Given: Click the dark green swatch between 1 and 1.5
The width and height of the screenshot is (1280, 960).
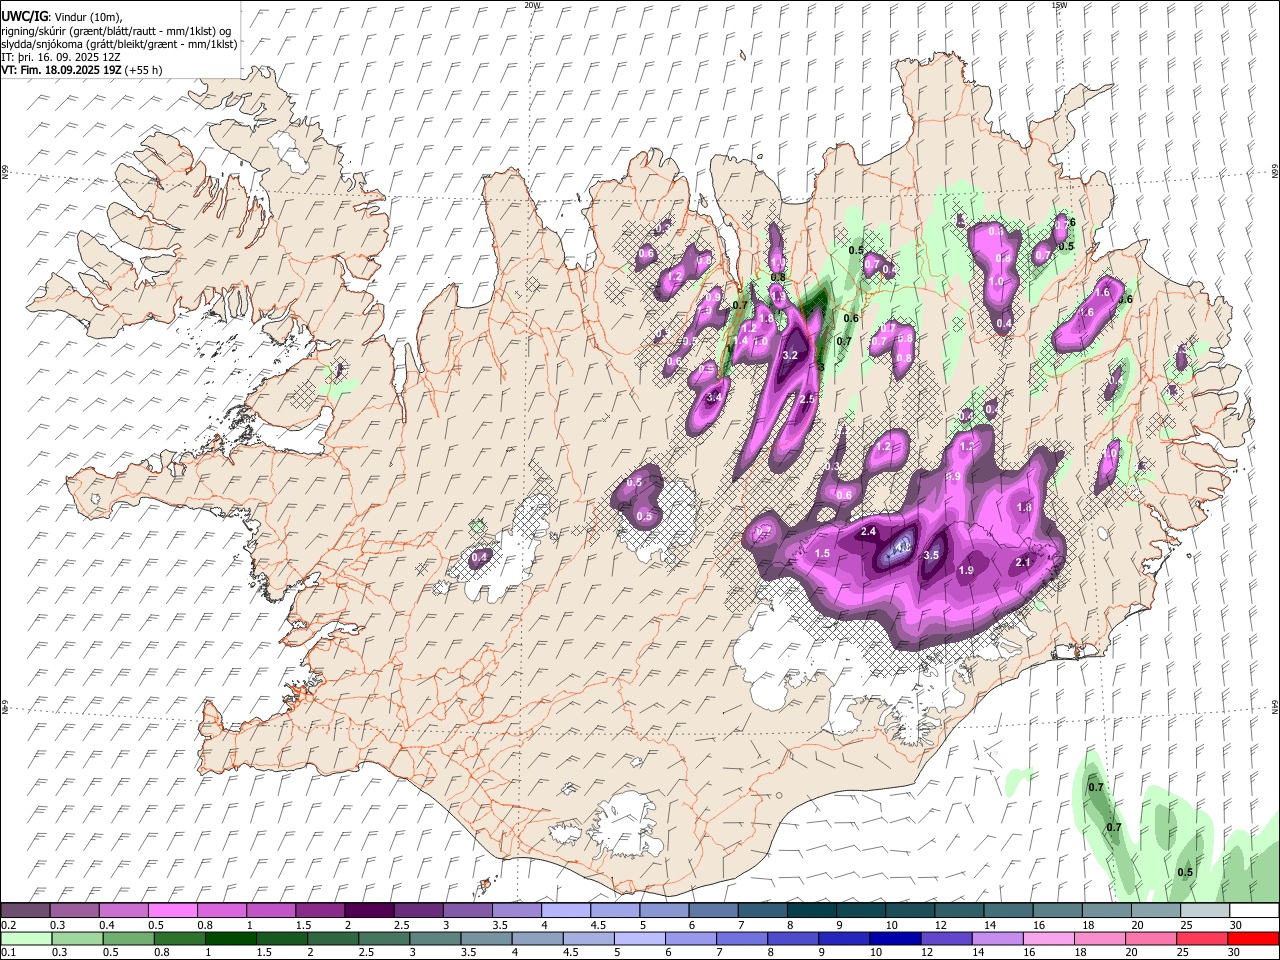Looking at the screenshot, I should pos(230,939).
